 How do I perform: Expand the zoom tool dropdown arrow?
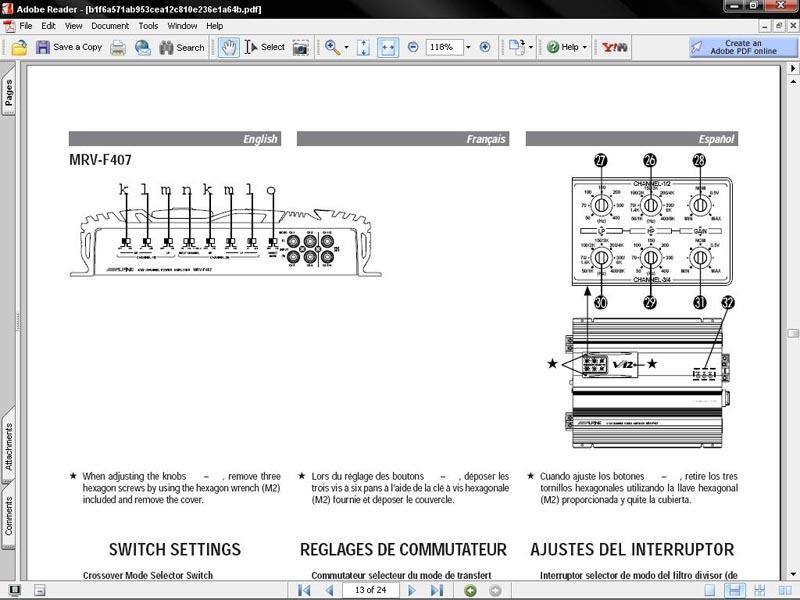pos(346,47)
